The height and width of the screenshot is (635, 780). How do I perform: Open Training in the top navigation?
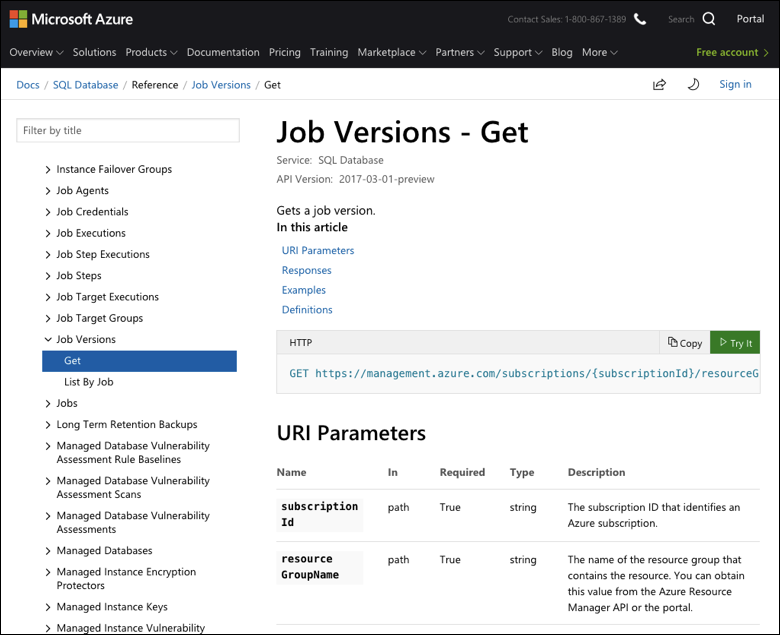329,52
